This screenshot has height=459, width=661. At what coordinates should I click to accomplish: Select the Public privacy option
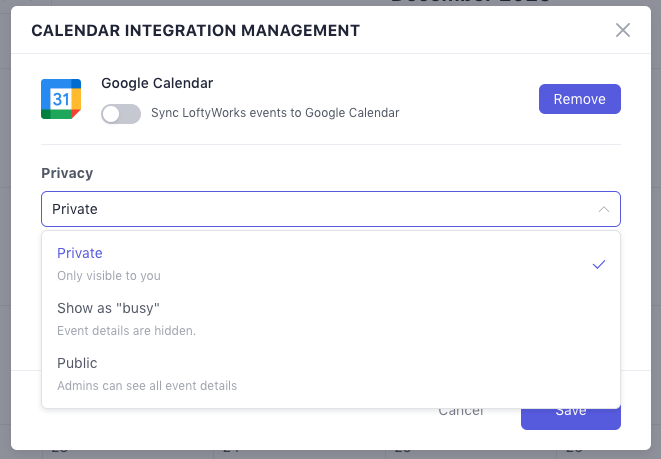(77, 363)
